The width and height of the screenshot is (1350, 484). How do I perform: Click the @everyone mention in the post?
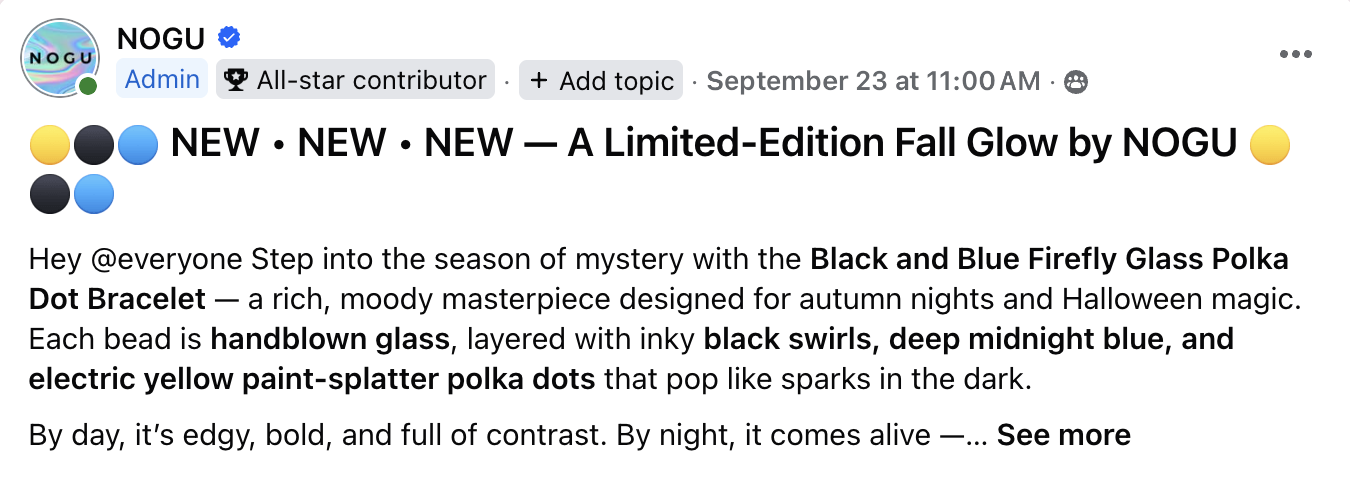pos(159,260)
